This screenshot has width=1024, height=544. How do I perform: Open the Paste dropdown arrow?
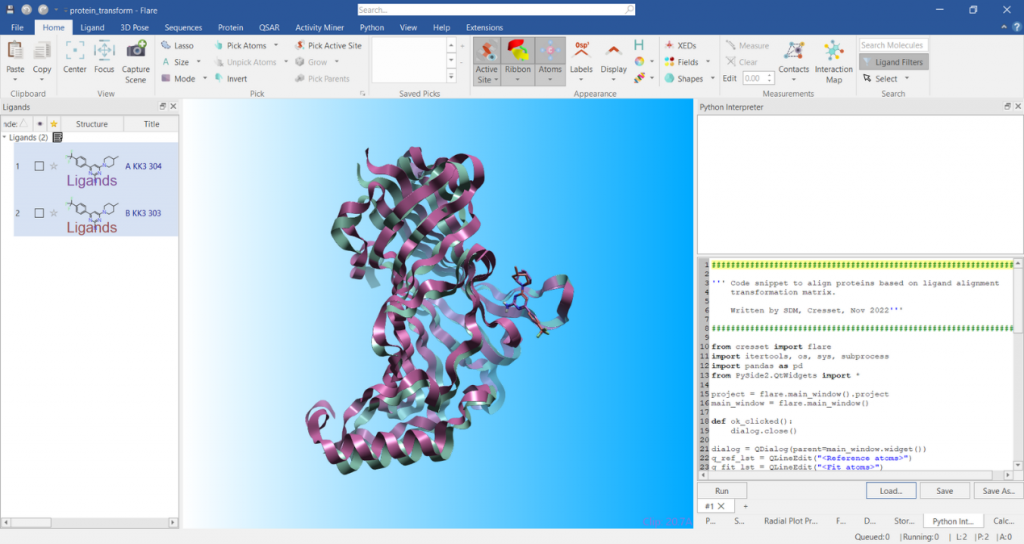click(x=15, y=80)
